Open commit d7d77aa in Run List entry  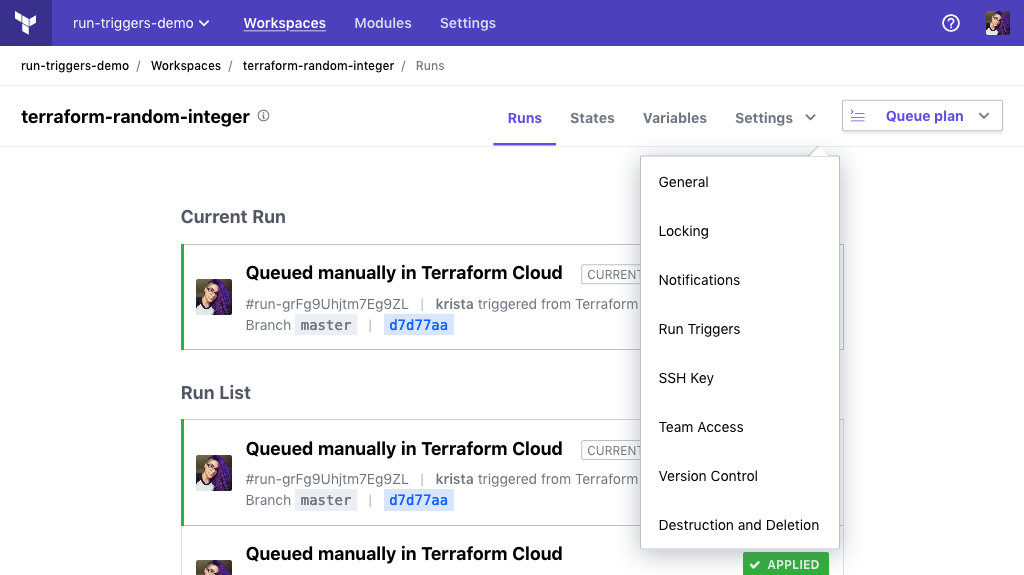click(419, 501)
